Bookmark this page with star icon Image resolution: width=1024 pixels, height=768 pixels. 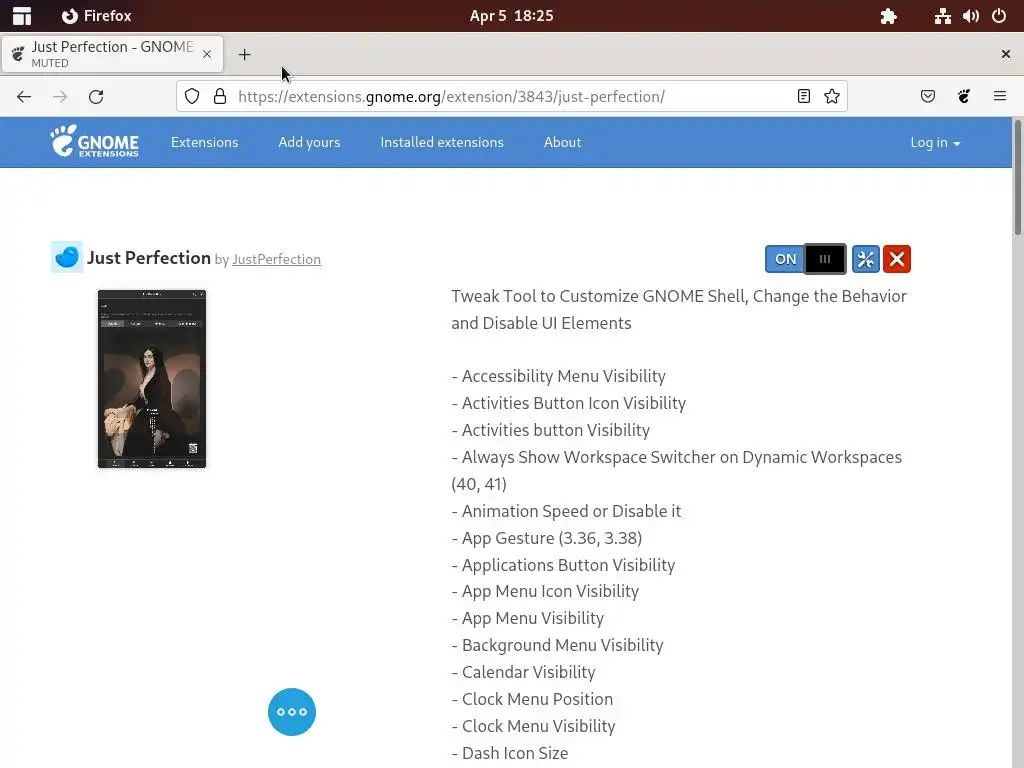831,97
